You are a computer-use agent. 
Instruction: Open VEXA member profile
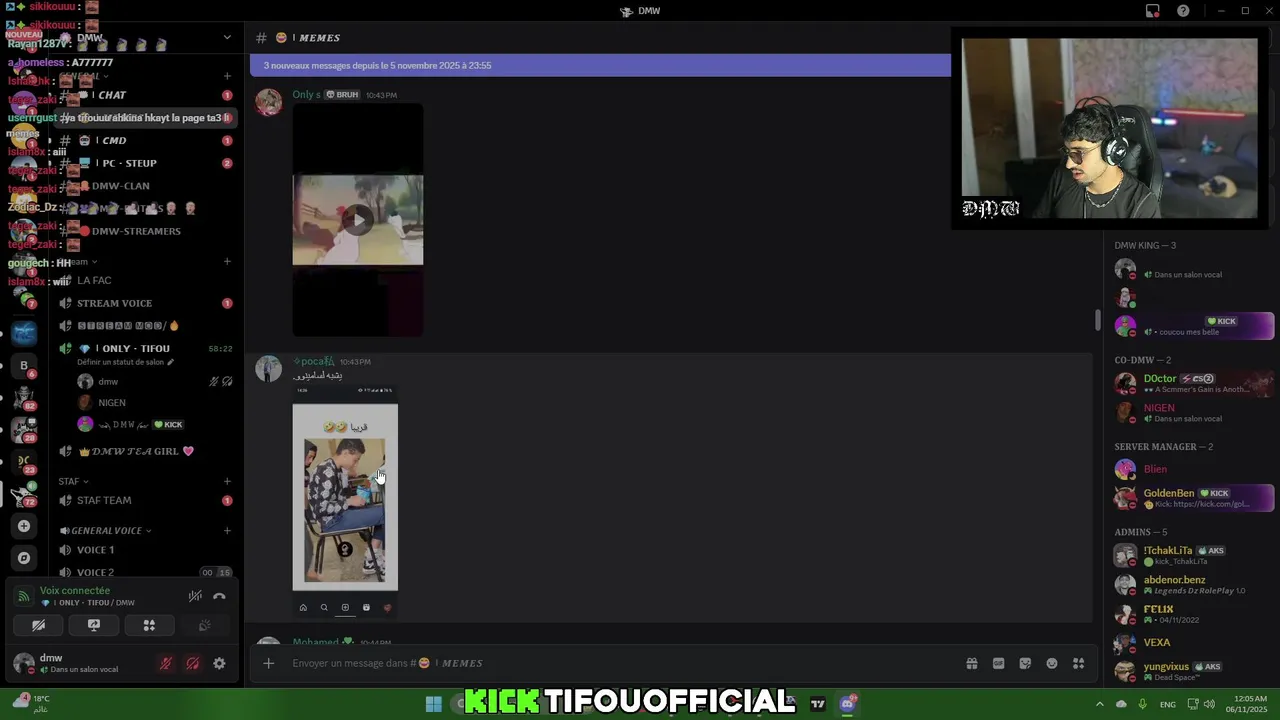[1193, 642]
